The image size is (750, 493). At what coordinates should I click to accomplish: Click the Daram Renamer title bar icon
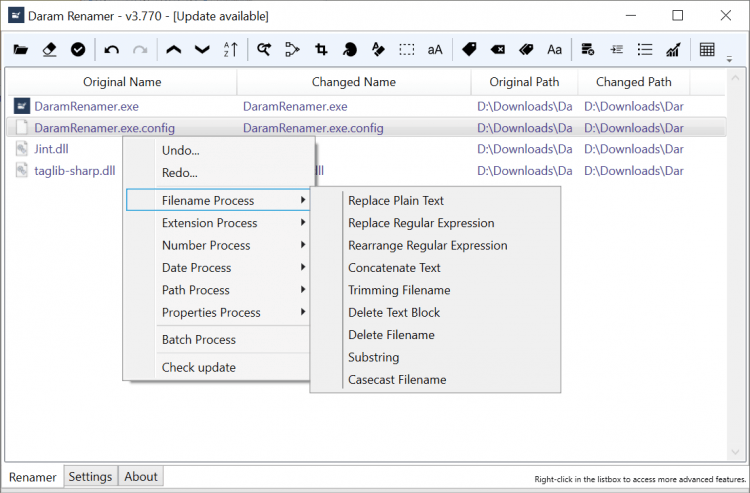[x=16, y=15]
